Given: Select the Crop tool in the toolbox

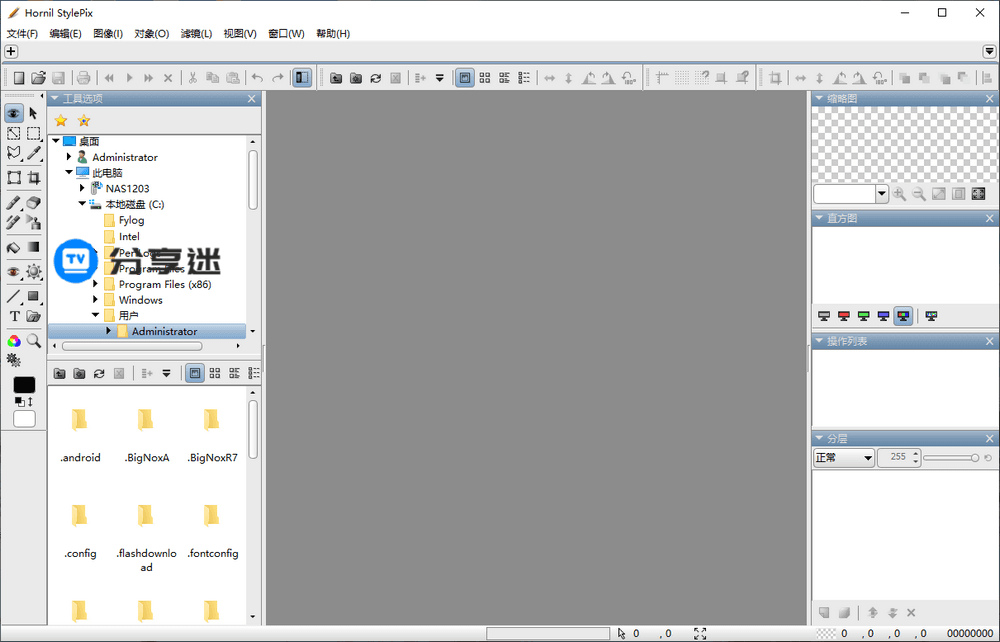Looking at the screenshot, I should tap(33, 178).
